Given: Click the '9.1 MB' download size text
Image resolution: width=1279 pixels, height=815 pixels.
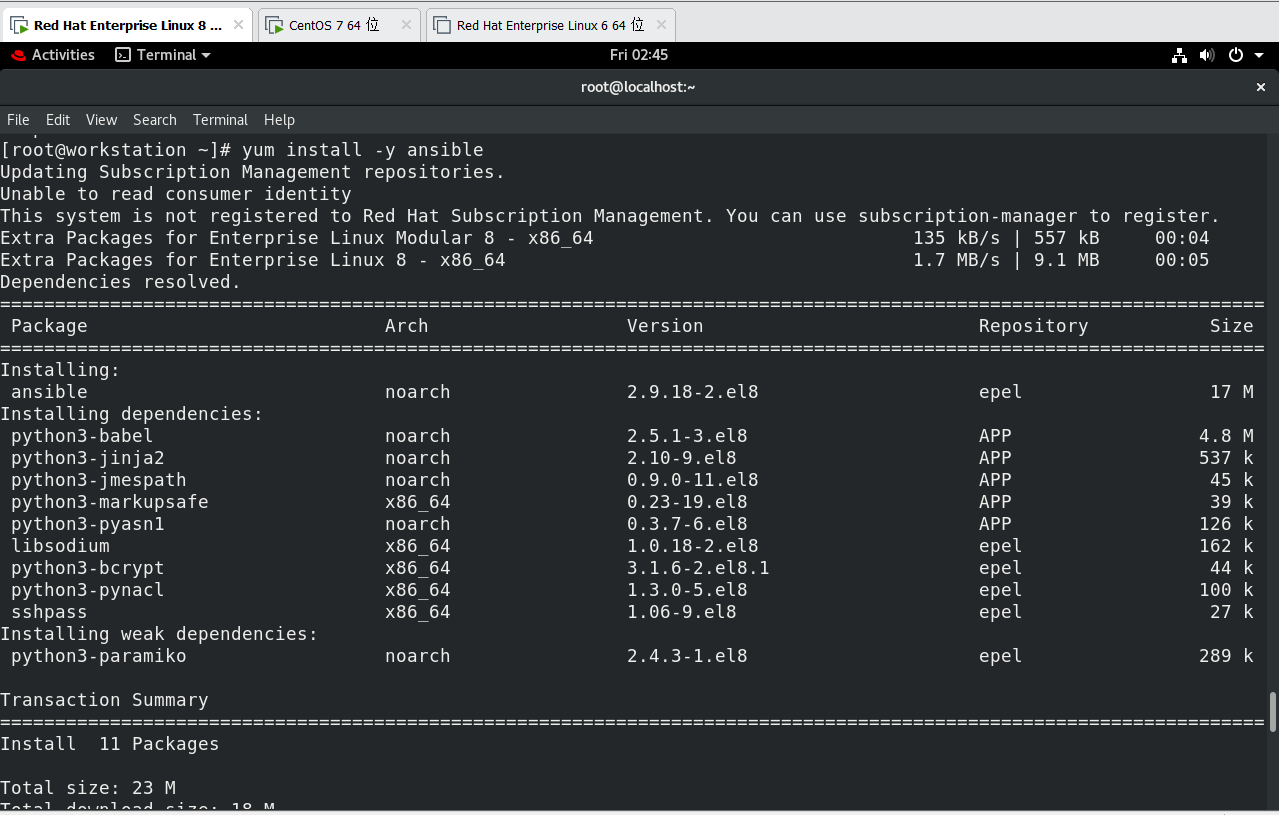Looking at the screenshot, I should 1066,260.
